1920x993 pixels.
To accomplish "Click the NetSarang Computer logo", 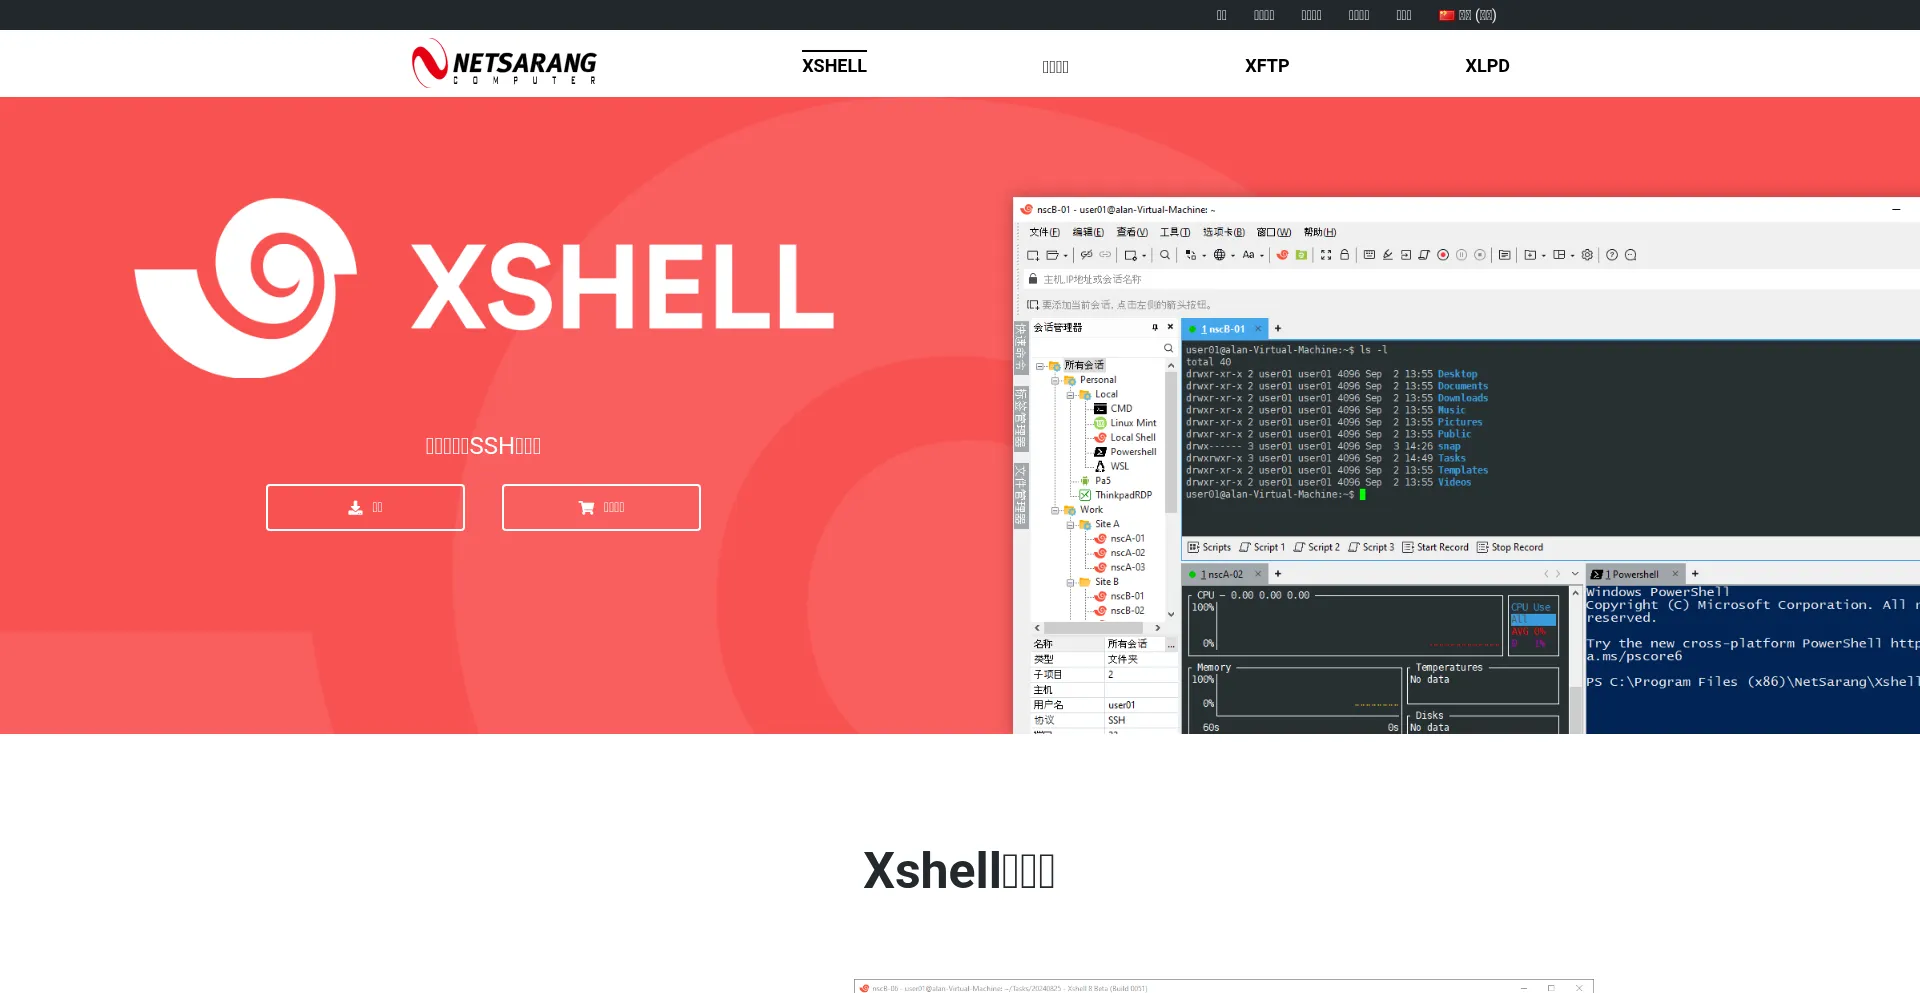I will 504,63.
